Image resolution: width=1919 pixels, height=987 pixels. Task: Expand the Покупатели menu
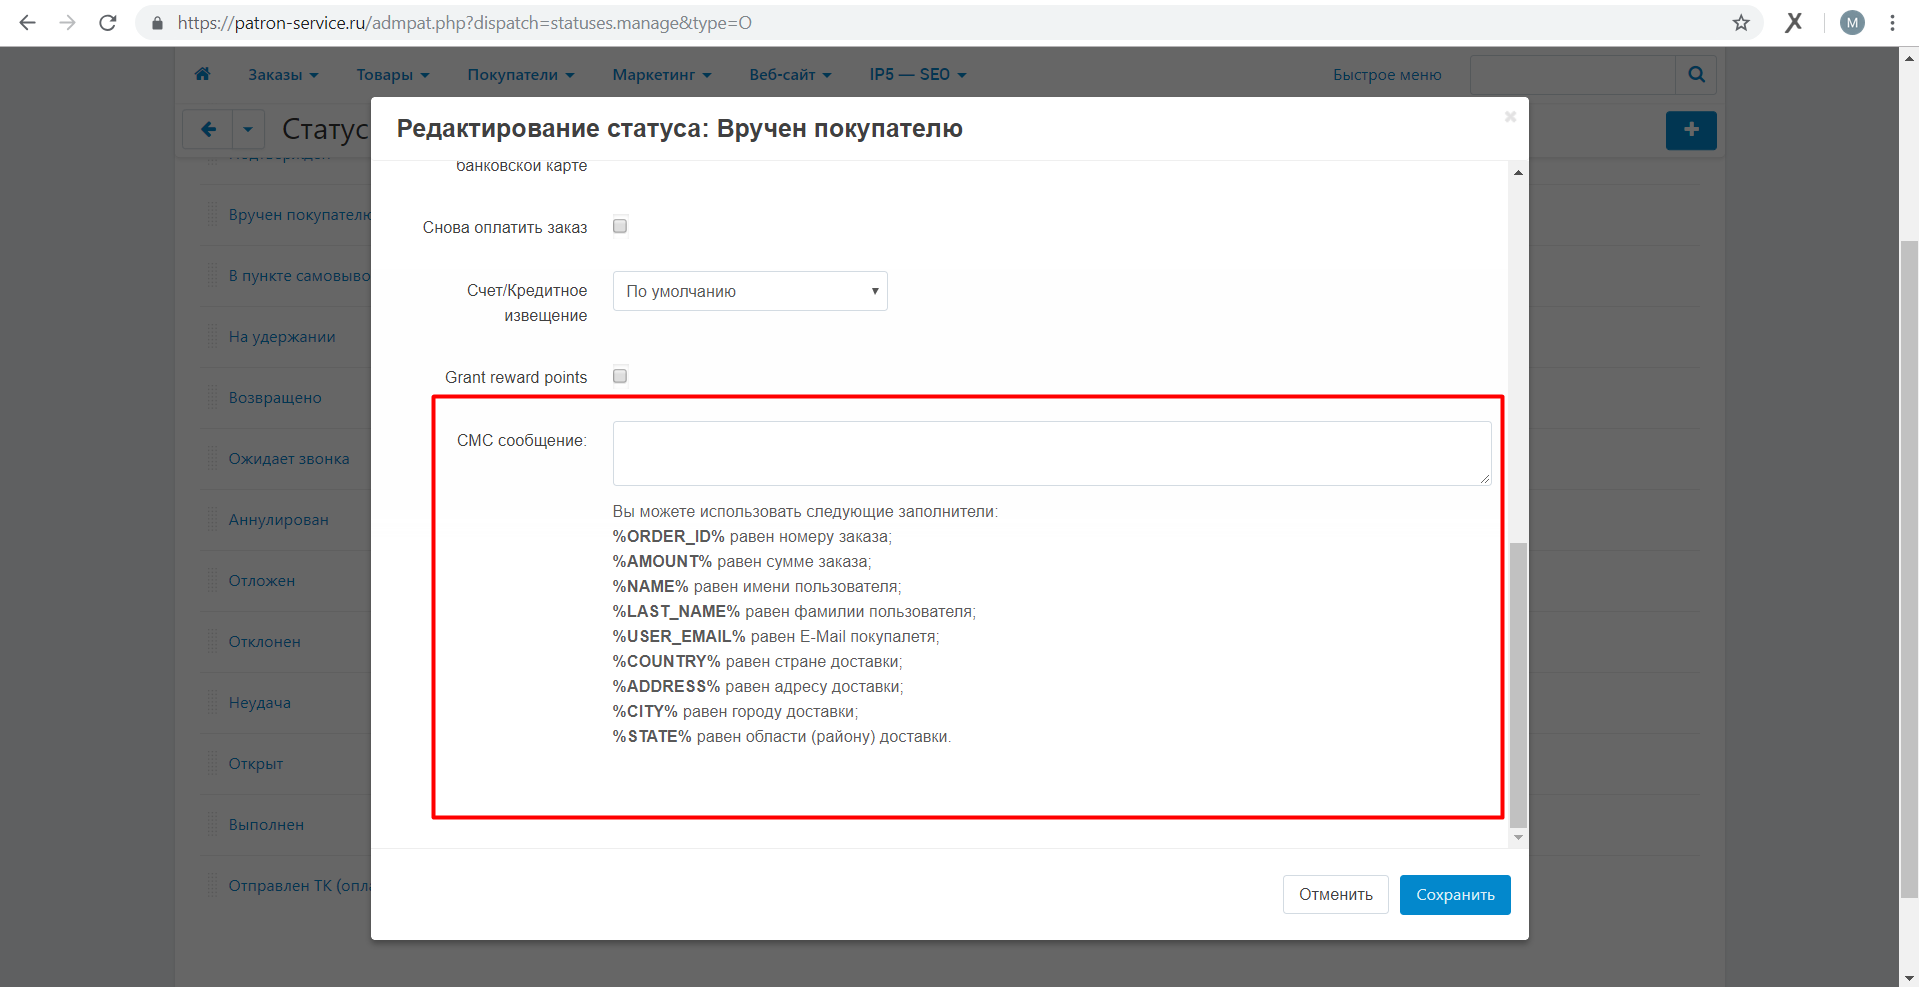tap(521, 75)
